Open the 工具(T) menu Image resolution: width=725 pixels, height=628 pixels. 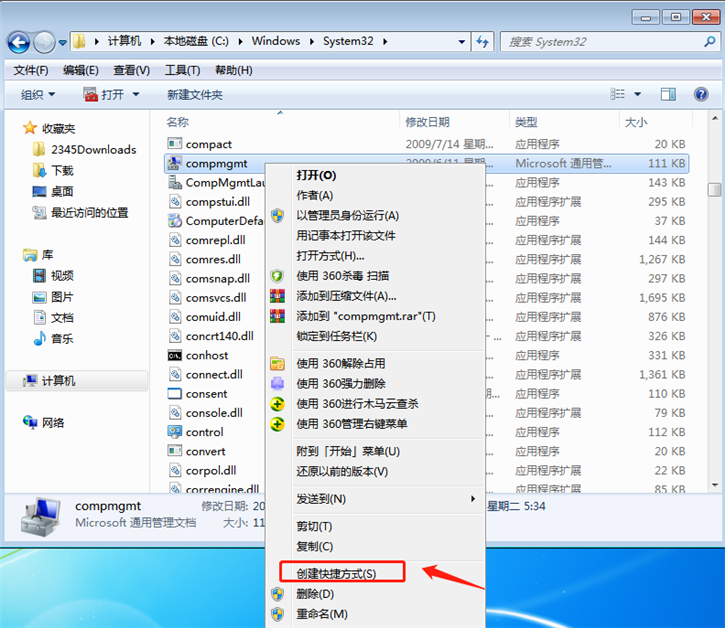[183, 70]
